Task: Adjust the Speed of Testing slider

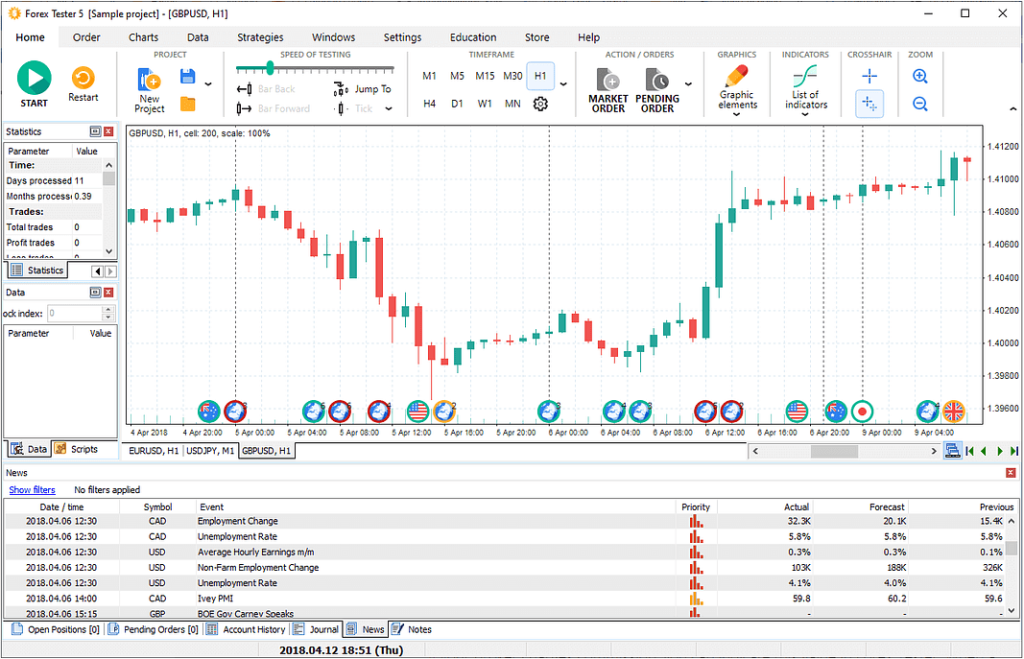Action: [x=270, y=69]
